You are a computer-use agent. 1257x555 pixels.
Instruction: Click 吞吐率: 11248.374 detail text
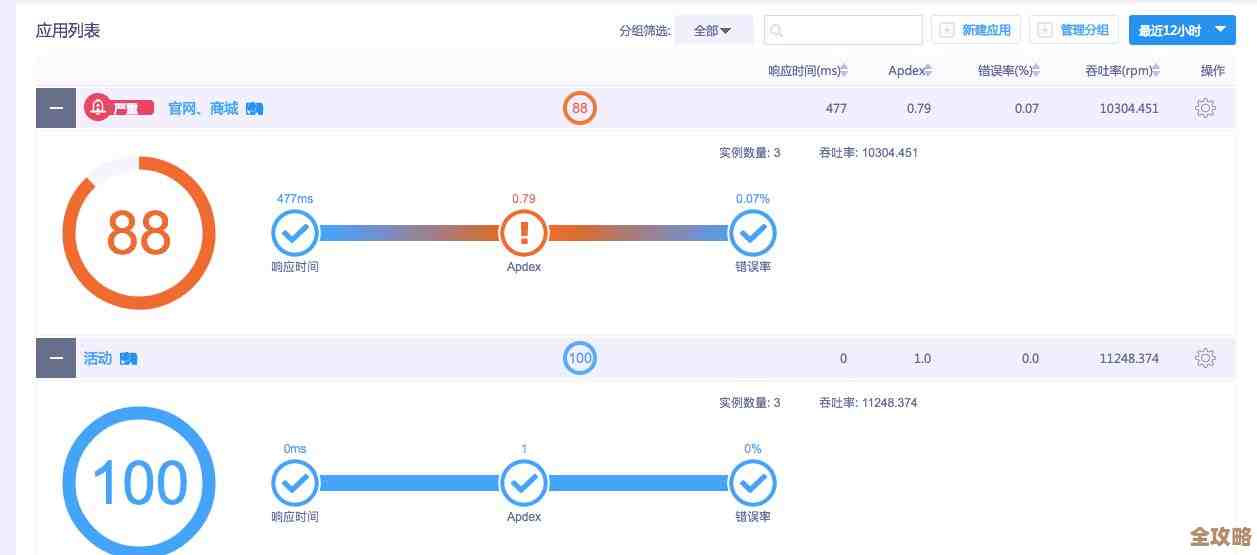(868, 403)
